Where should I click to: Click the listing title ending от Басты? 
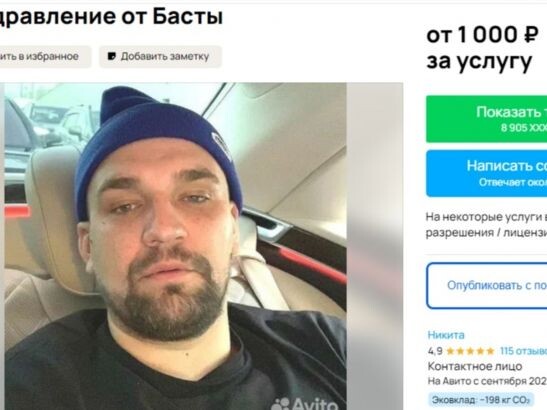(x=111, y=16)
